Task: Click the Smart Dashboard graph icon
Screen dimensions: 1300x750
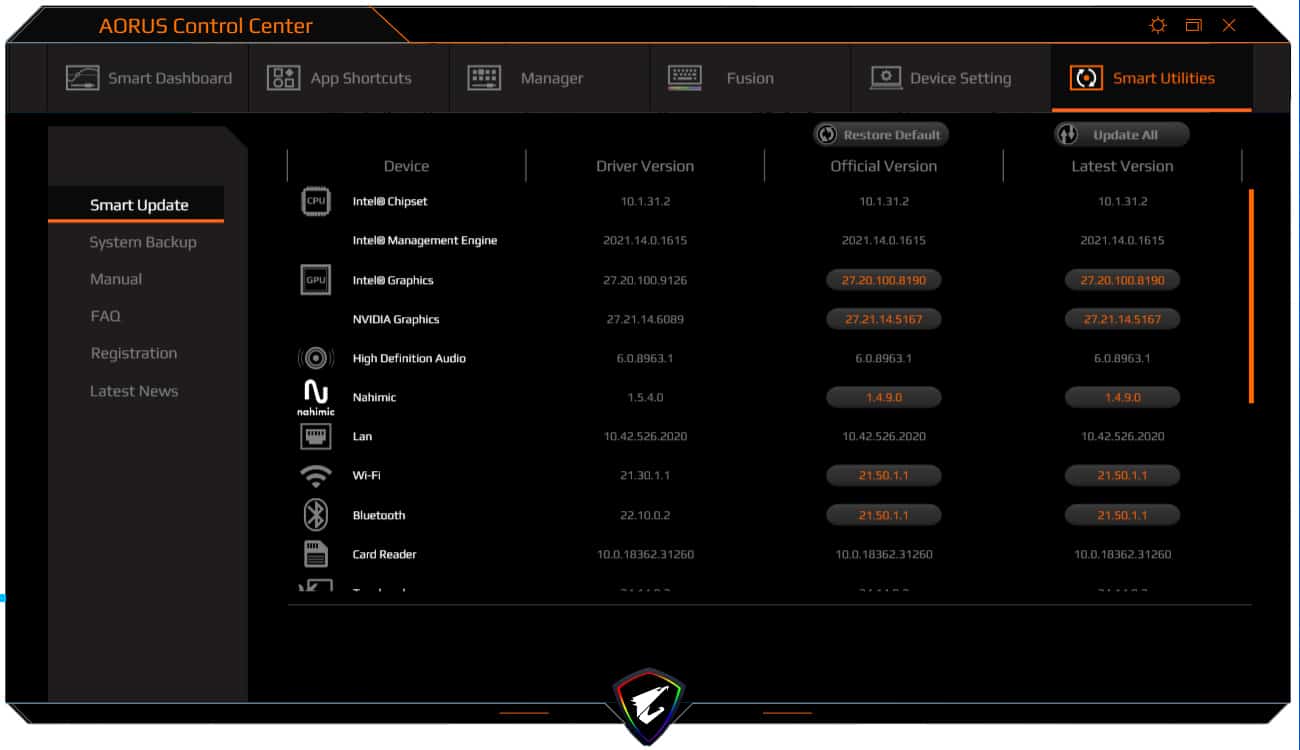Action: [x=83, y=77]
